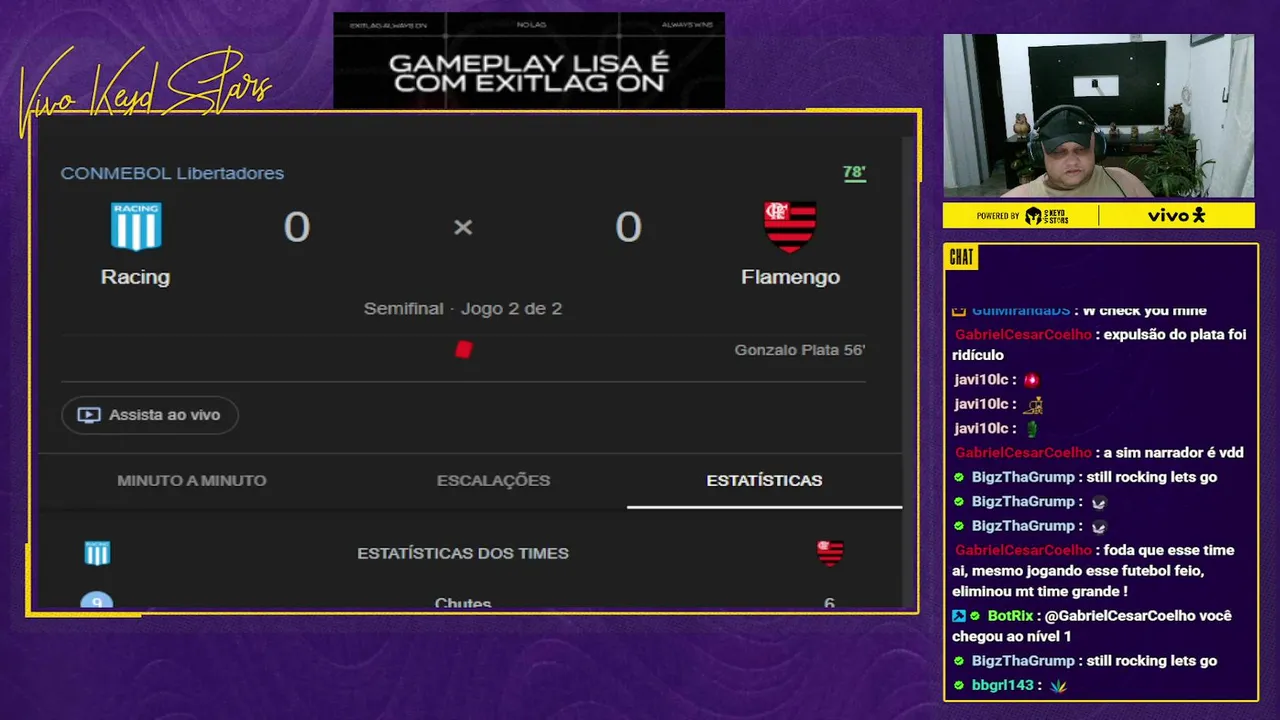Click the streamer webcam feed
This screenshot has width=1280, height=720.
coord(1098,116)
